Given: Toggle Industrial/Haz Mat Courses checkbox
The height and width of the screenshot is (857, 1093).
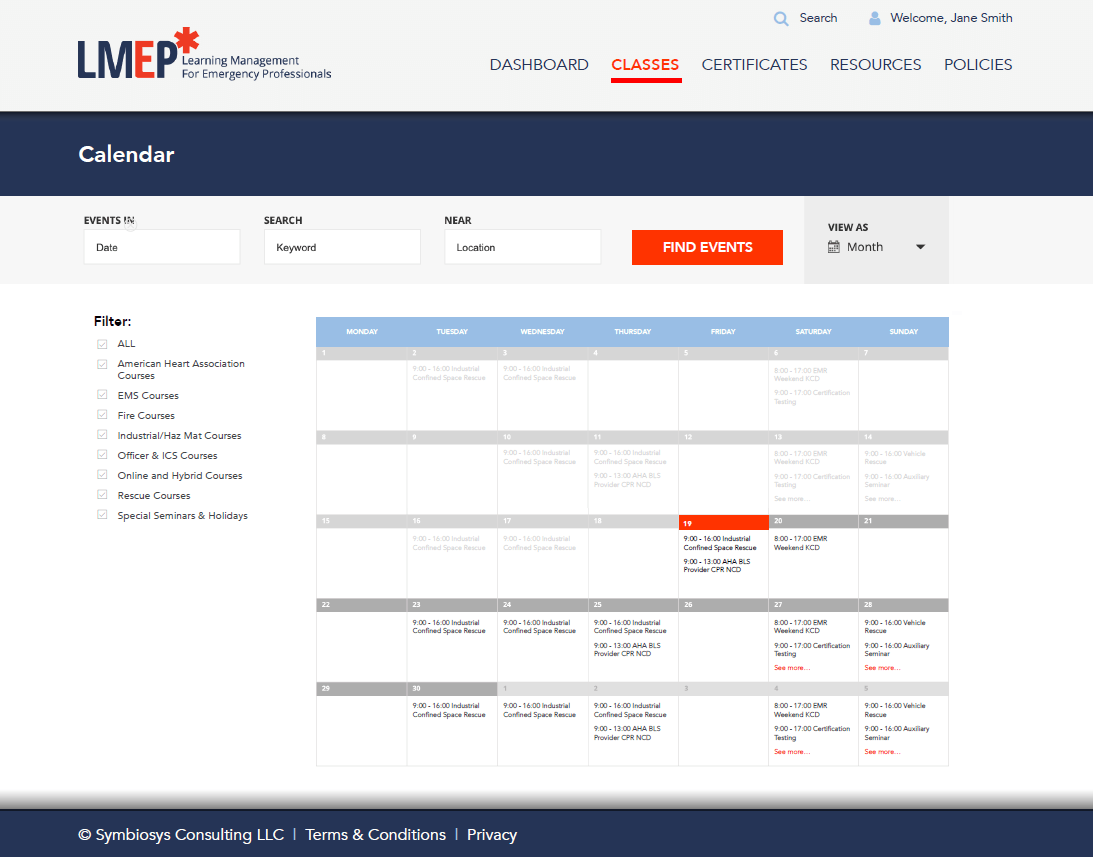Looking at the screenshot, I should [102, 434].
